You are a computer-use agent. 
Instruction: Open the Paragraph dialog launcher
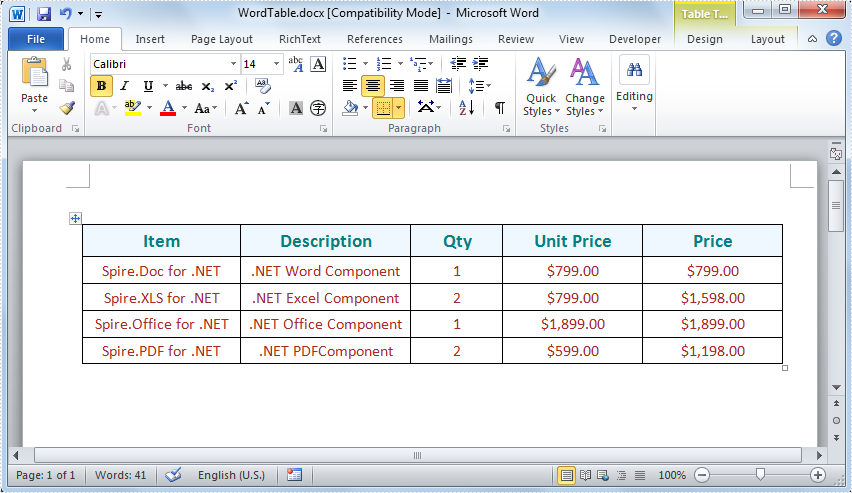[x=506, y=129]
